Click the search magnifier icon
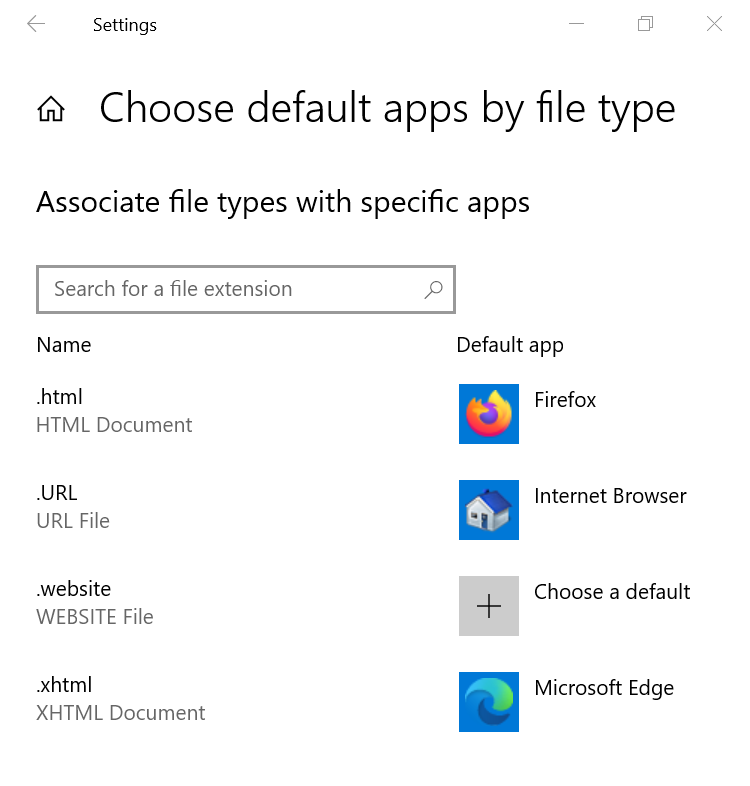This screenshot has width=750, height=786. pyautogui.click(x=433, y=289)
